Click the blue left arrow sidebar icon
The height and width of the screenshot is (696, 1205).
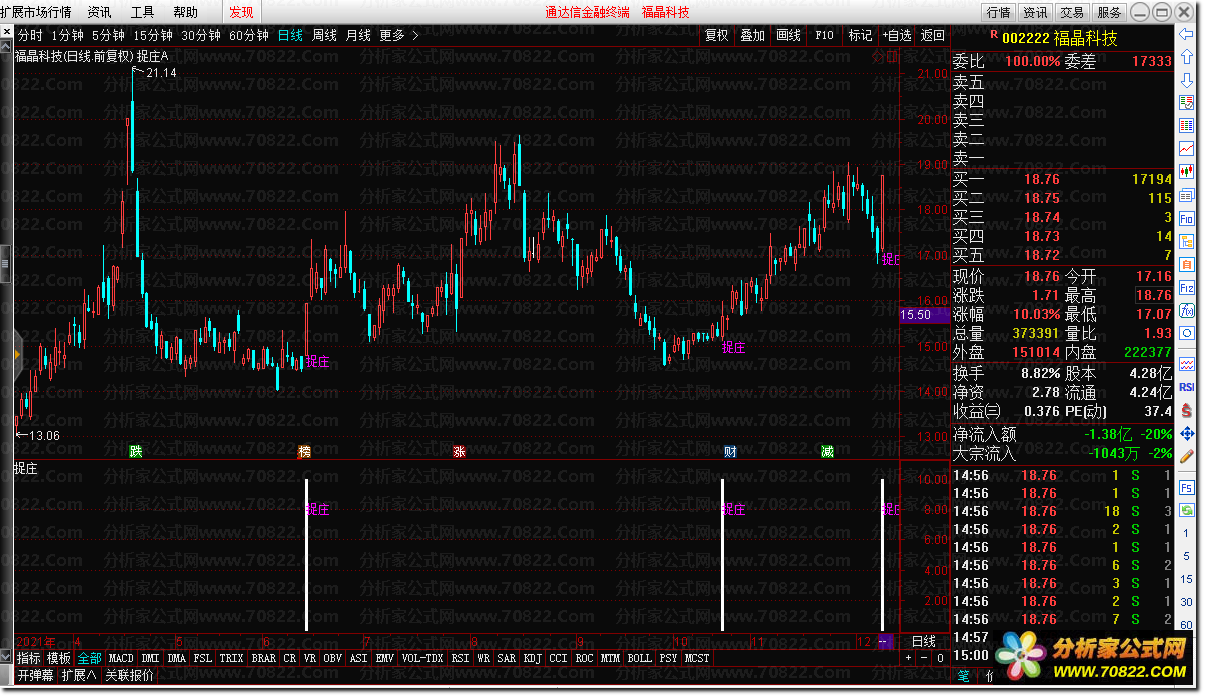point(1187,35)
